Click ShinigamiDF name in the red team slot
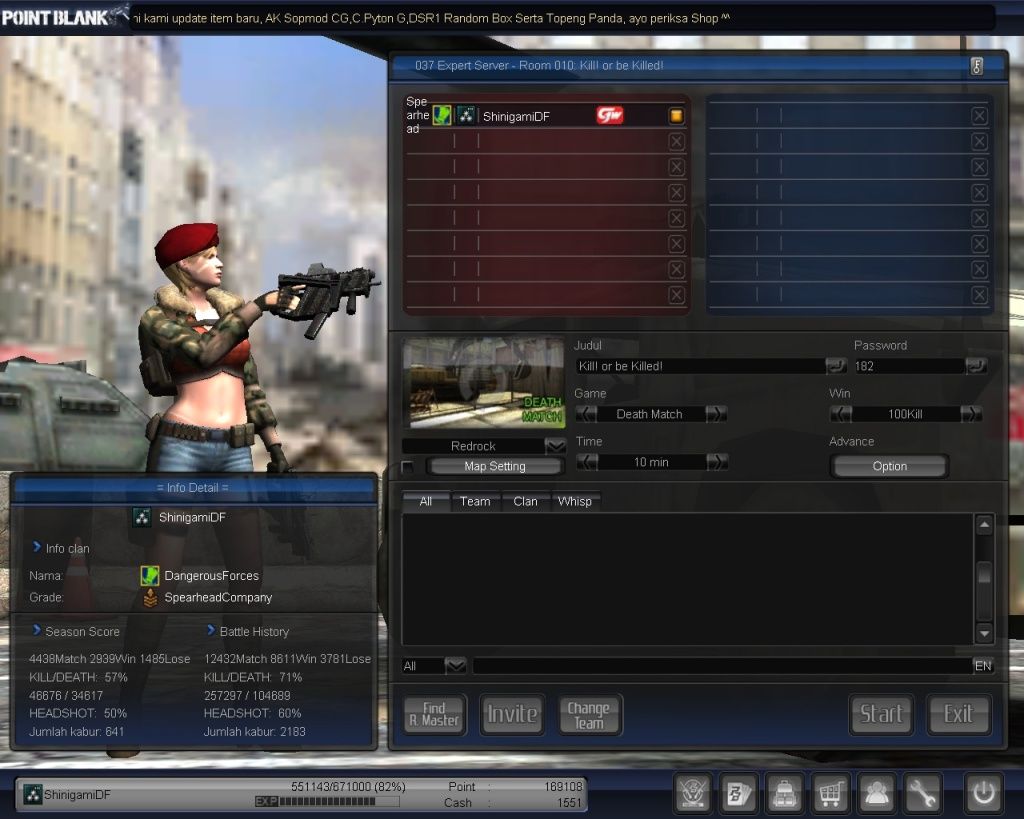Screen dimensions: 1024x819 516,116
